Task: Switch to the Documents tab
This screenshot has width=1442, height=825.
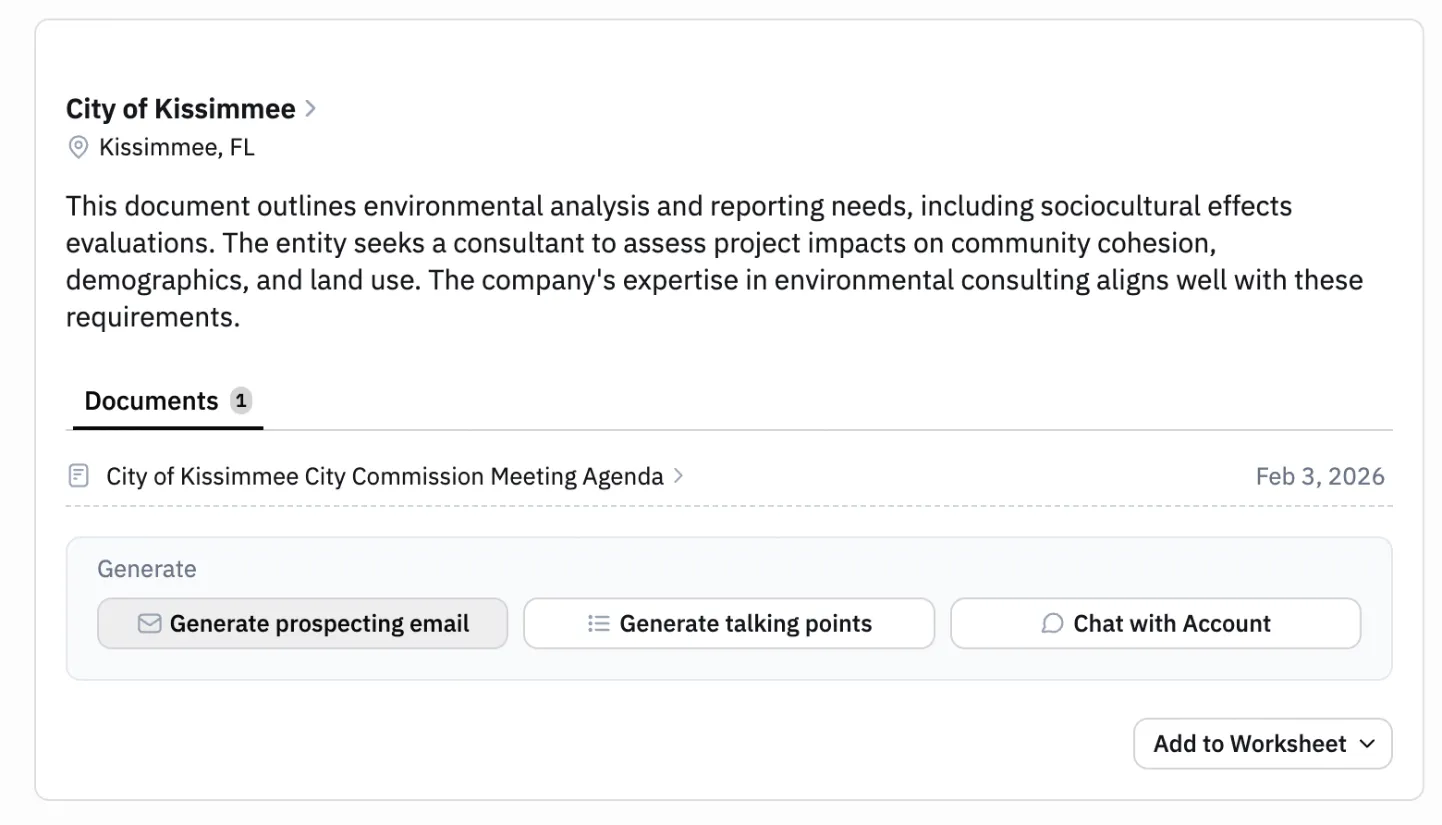Action: coord(168,401)
